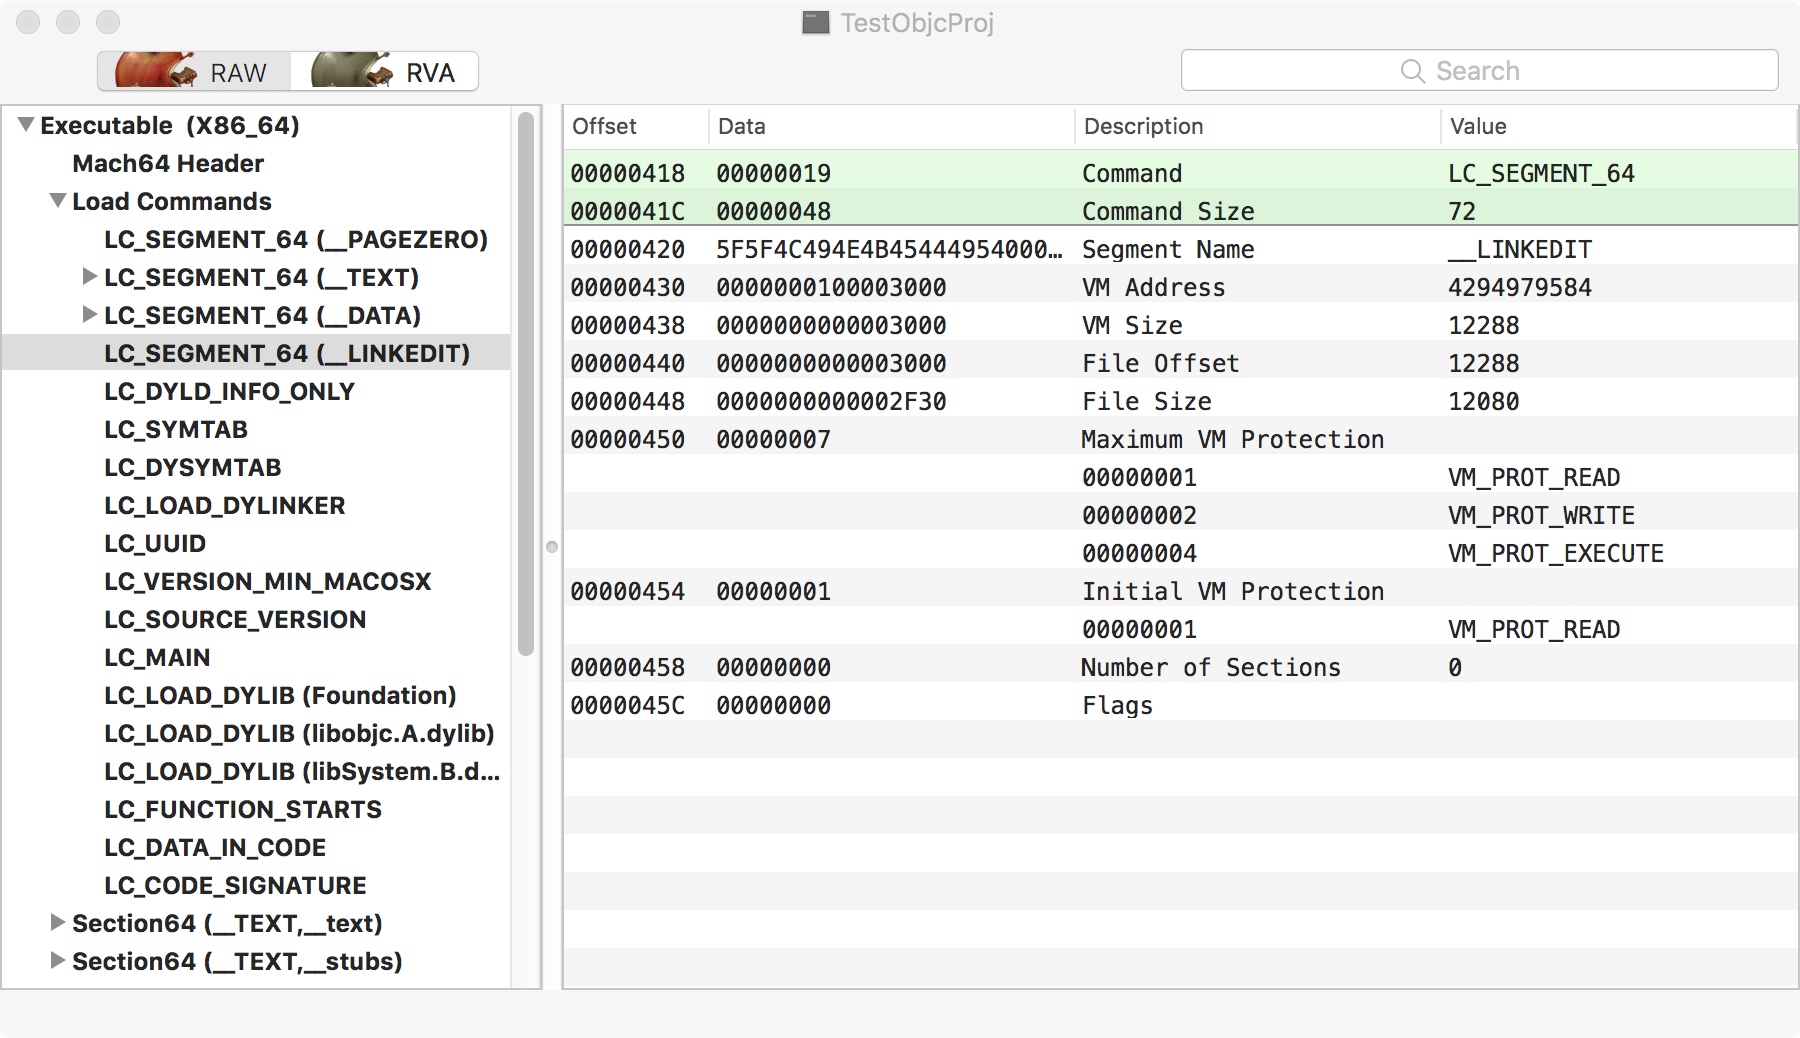Select LC_LOAD_DYLINKER entry
This screenshot has height=1038, width=1800.
225,505
